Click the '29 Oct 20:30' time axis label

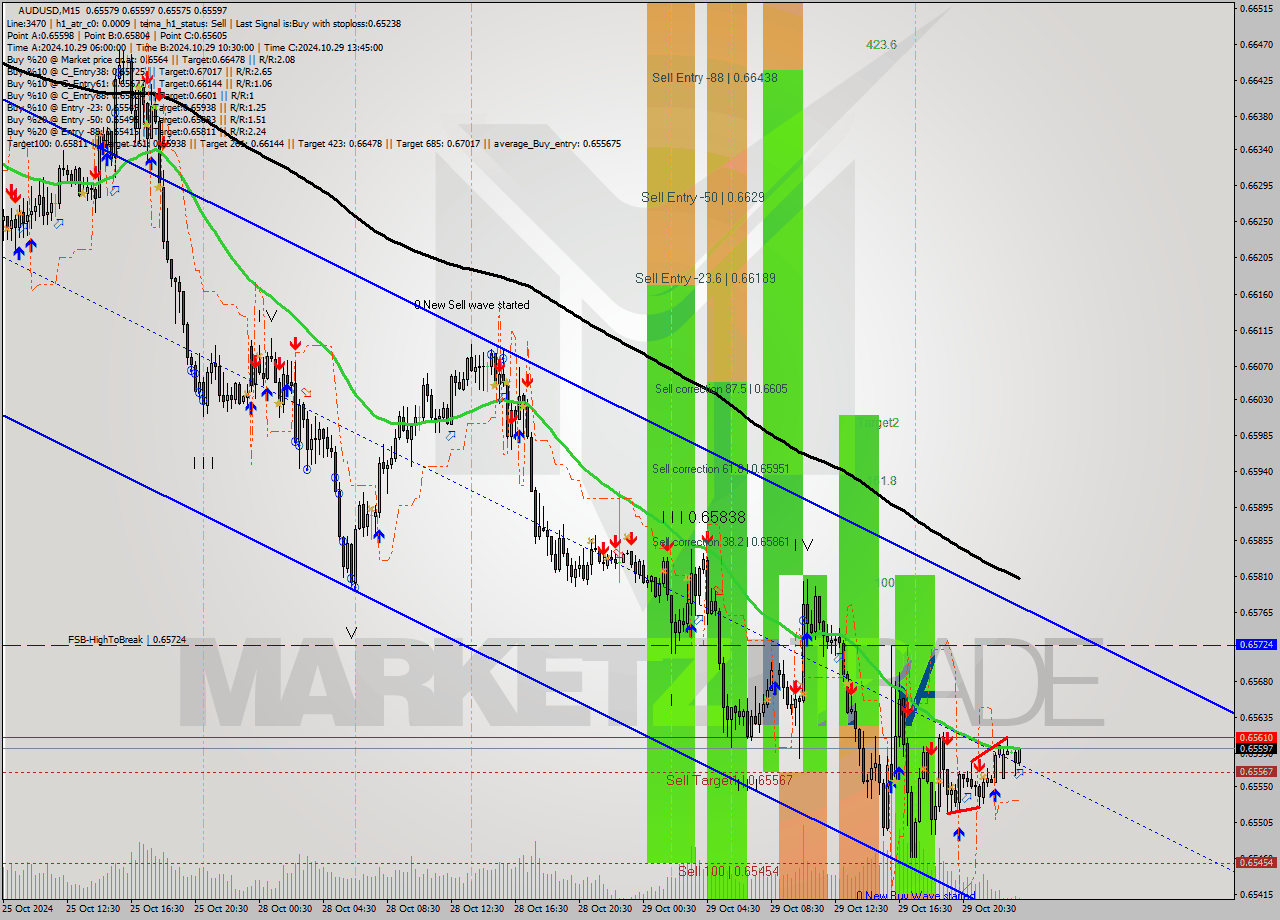989,910
